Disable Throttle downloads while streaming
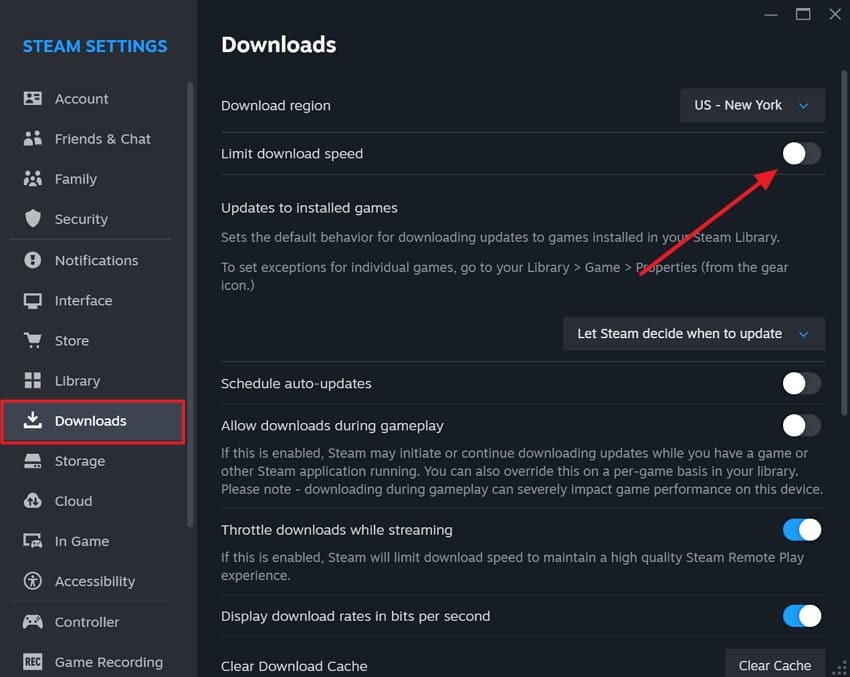Screen dimensions: 850x677 [801, 529]
